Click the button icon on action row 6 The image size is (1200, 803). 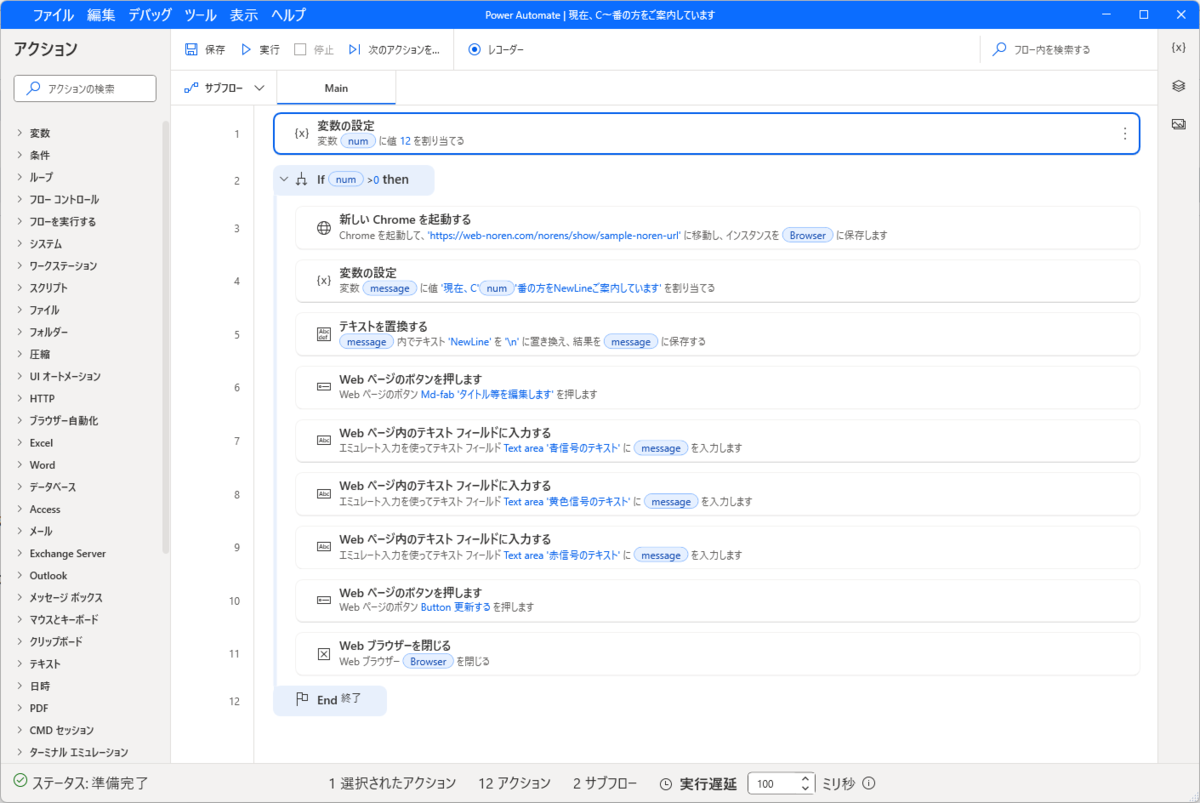323,386
